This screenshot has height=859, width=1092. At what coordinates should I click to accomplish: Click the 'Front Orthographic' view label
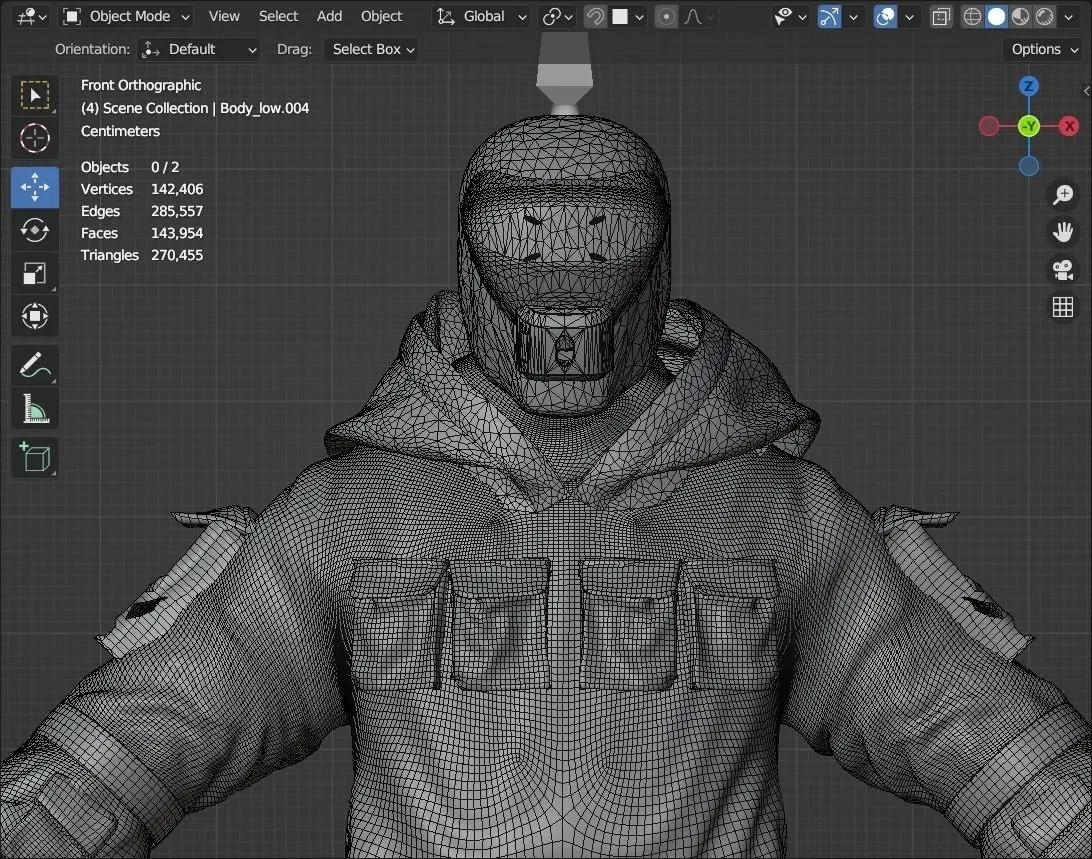[x=141, y=85]
